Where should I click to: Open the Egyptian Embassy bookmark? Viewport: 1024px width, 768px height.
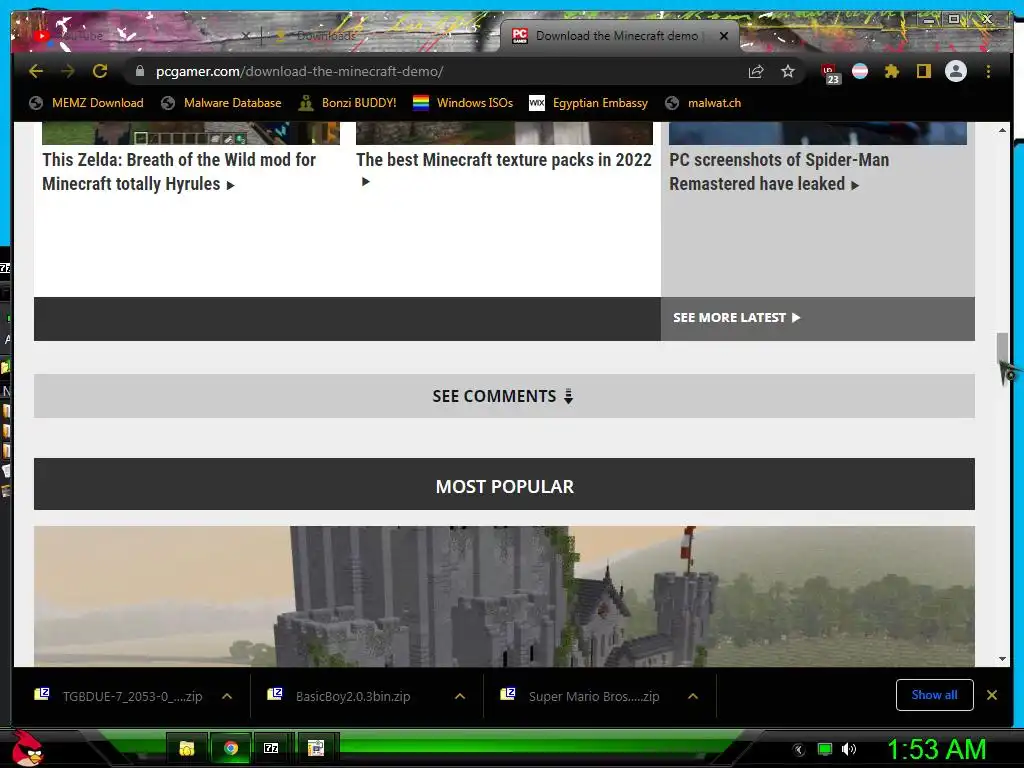pos(588,103)
